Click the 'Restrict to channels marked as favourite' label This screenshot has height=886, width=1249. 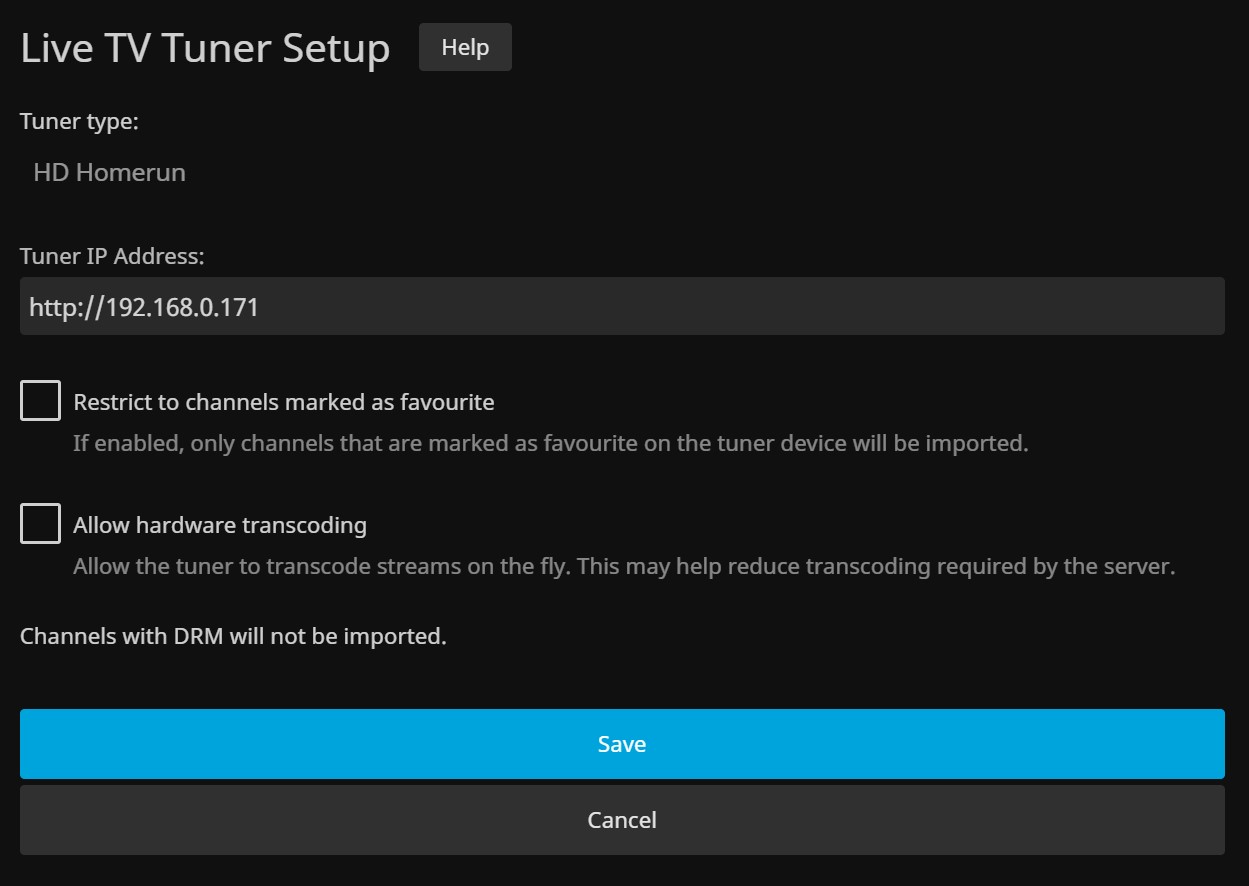pos(284,402)
